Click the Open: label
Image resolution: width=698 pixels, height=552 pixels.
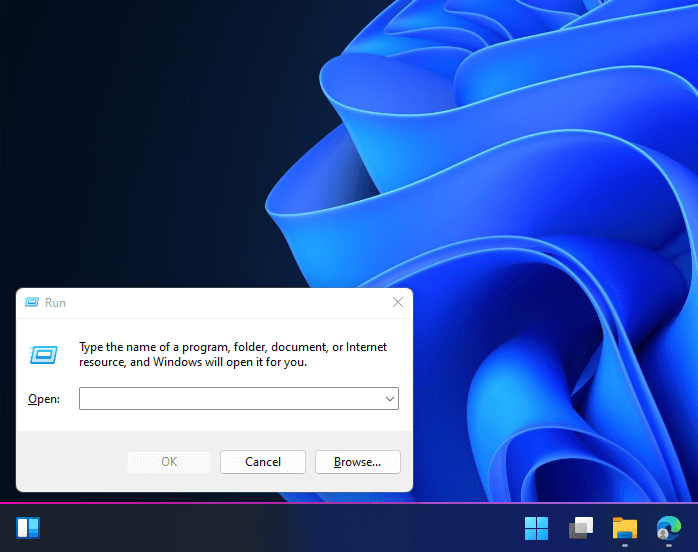click(44, 399)
